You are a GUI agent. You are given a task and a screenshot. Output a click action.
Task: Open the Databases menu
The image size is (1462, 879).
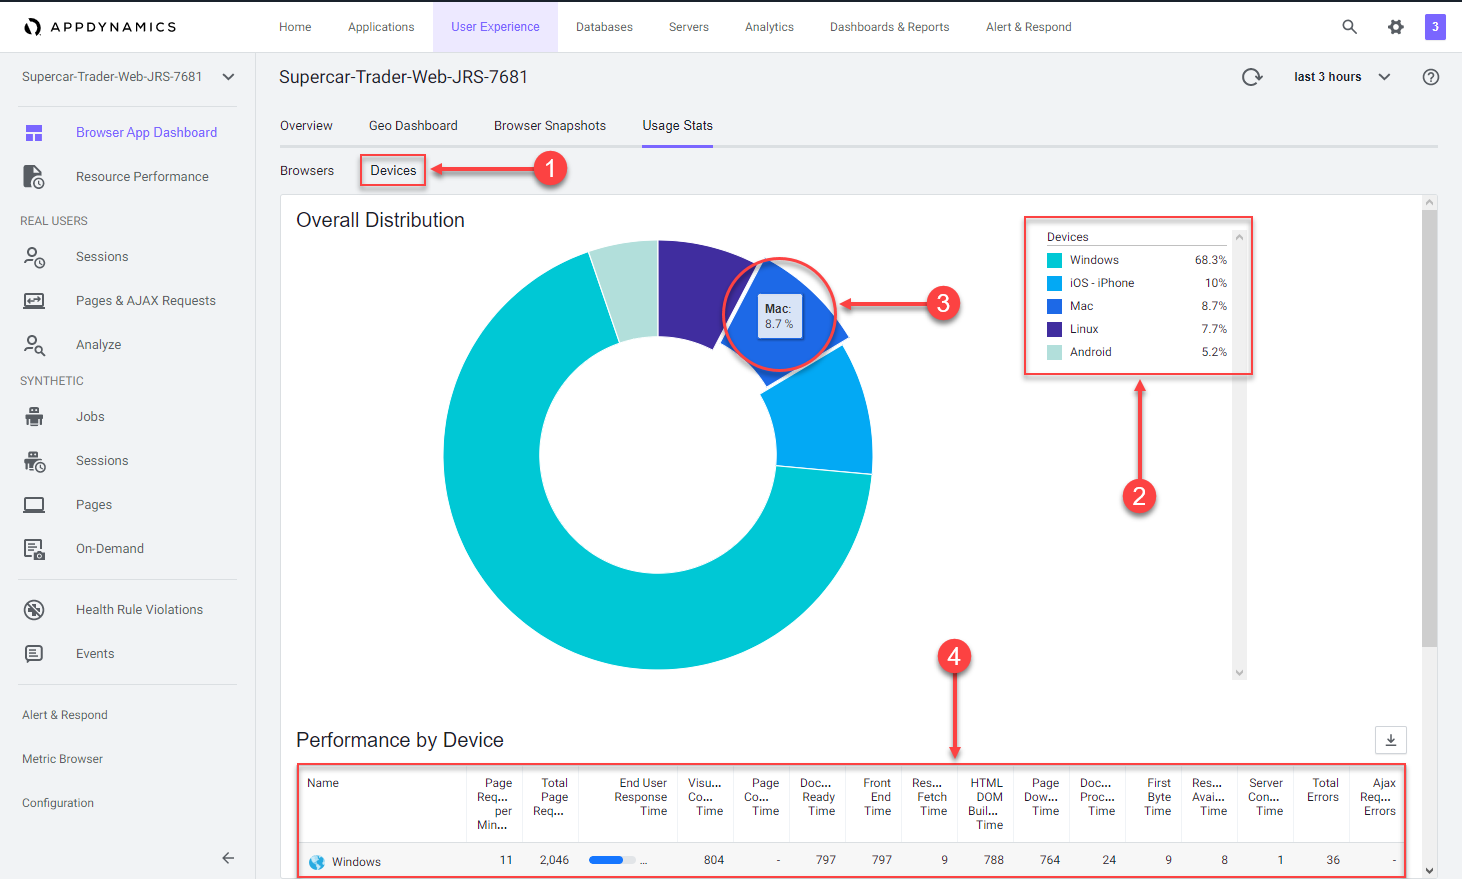click(604, 27)
